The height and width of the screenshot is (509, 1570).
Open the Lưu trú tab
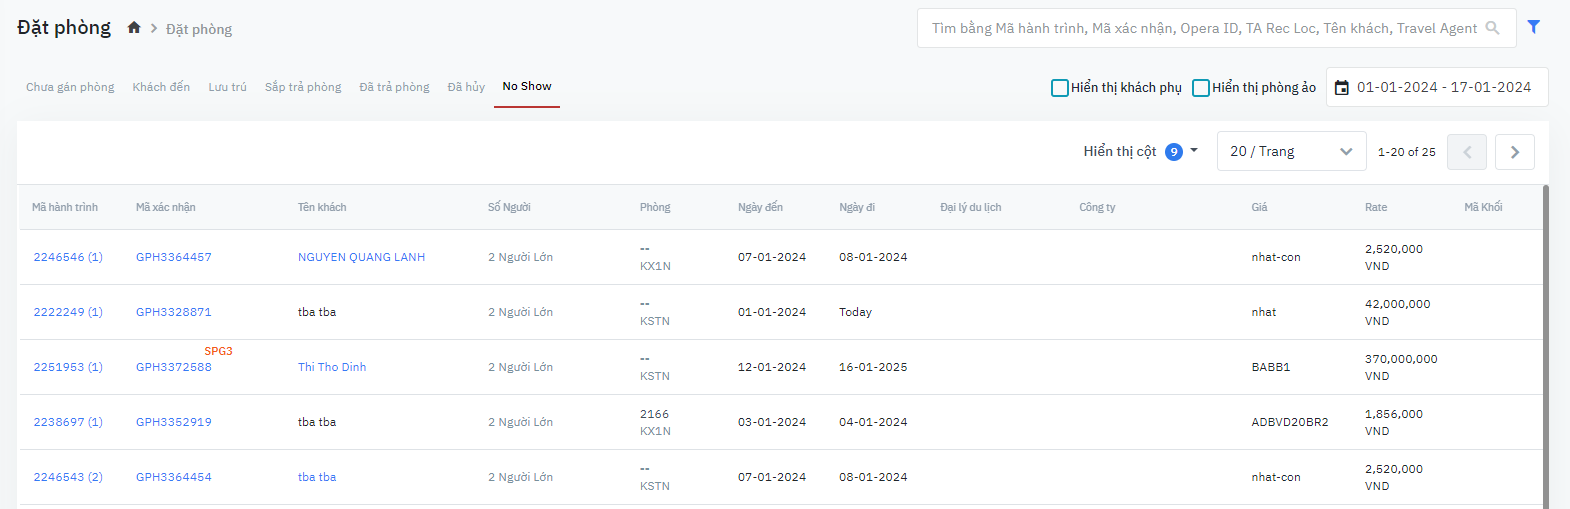pos(227,87)
